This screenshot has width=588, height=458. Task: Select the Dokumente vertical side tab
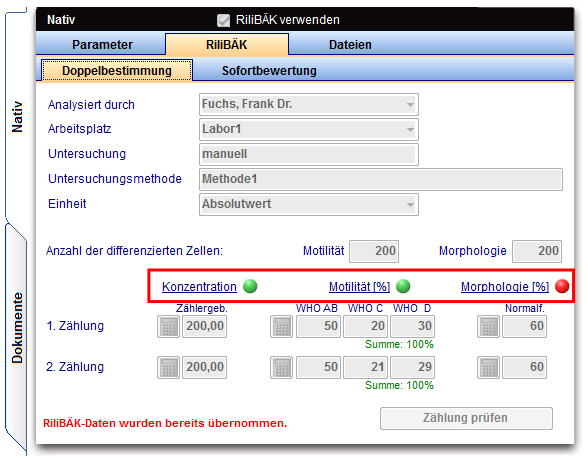(17, 328)
